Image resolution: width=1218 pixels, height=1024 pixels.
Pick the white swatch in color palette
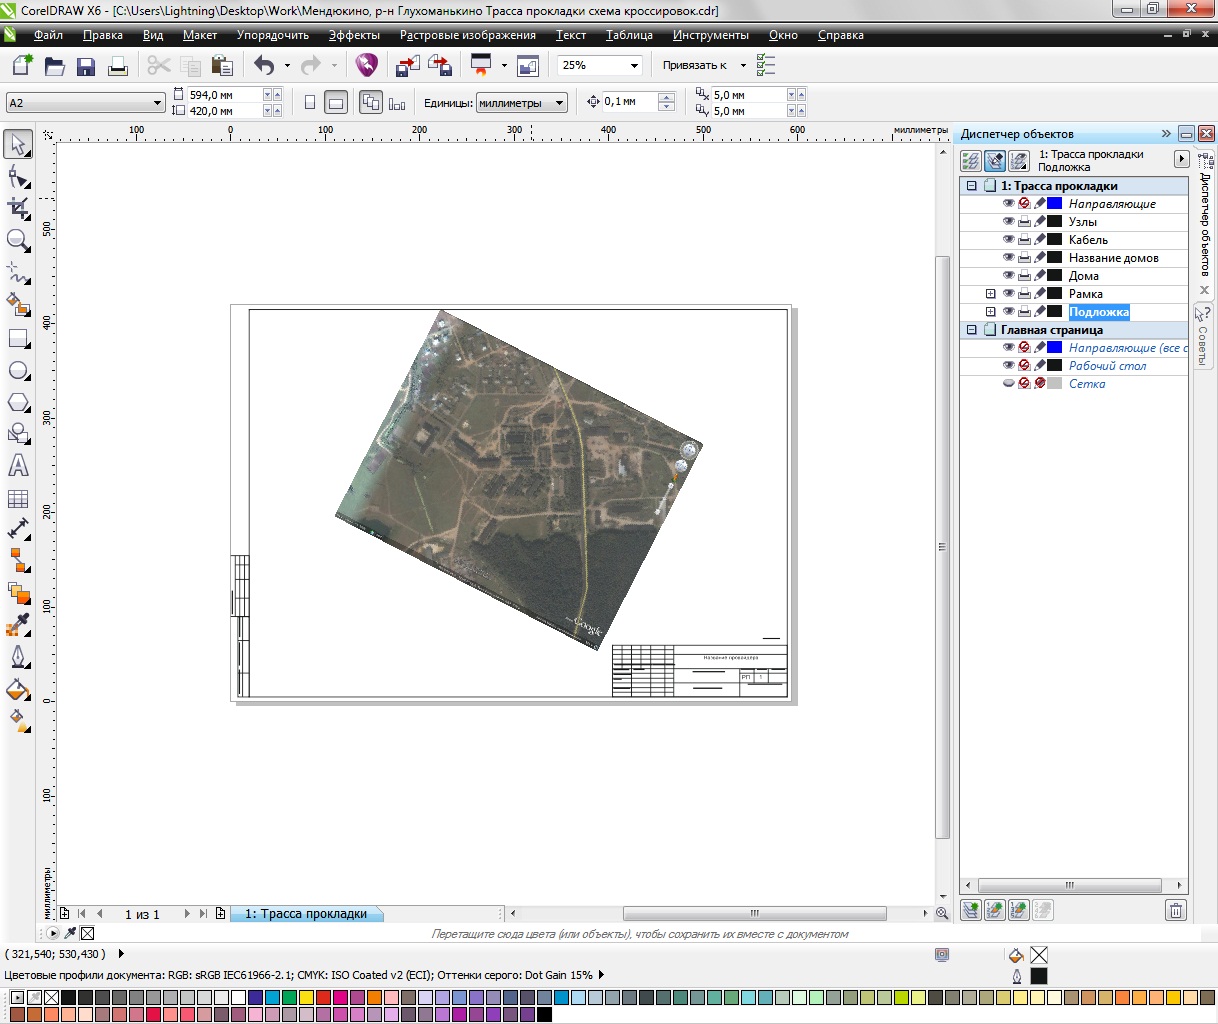point(237,998)
